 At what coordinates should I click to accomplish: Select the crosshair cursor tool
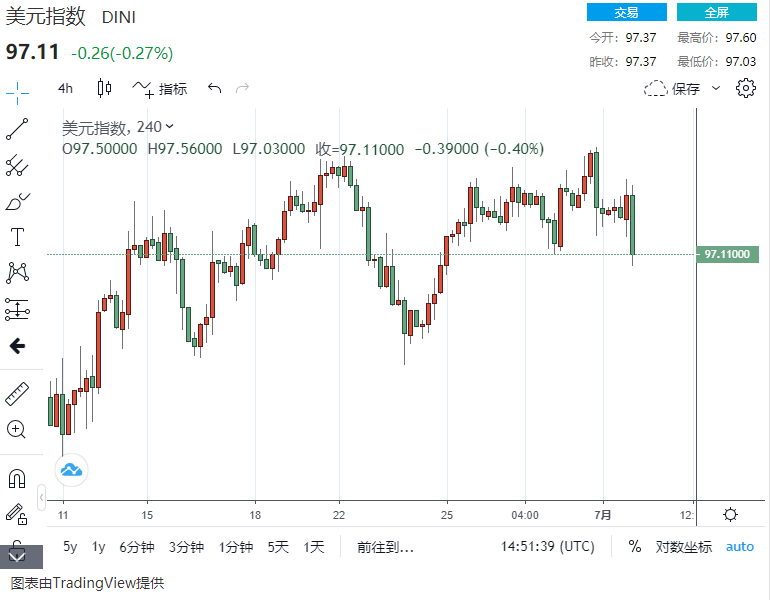click(17, 93)
